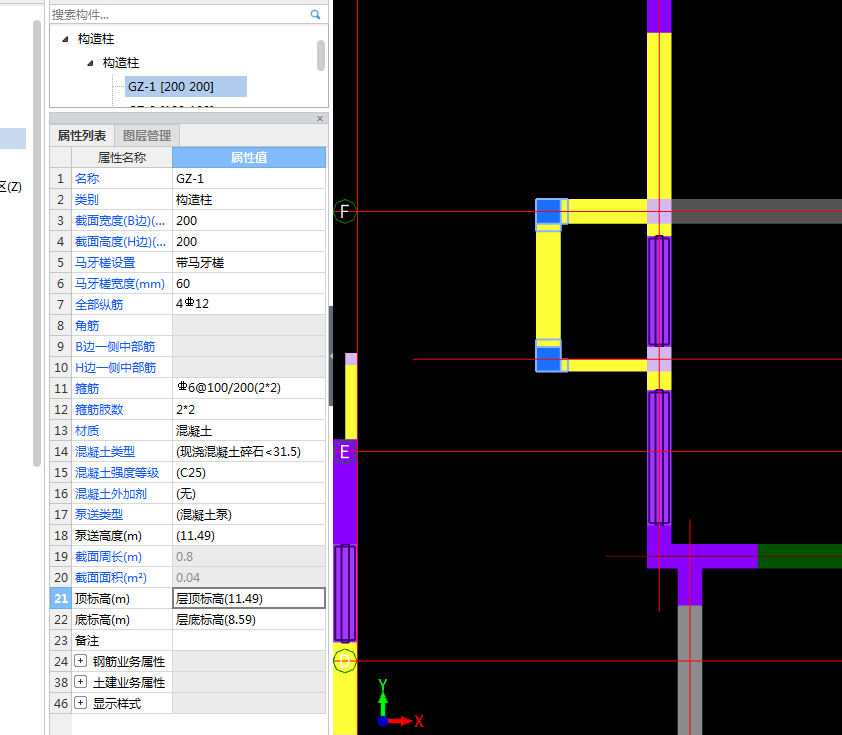Click the 属性名称 column header
This screenshot has height=735, width=842.
pos(122,157)
